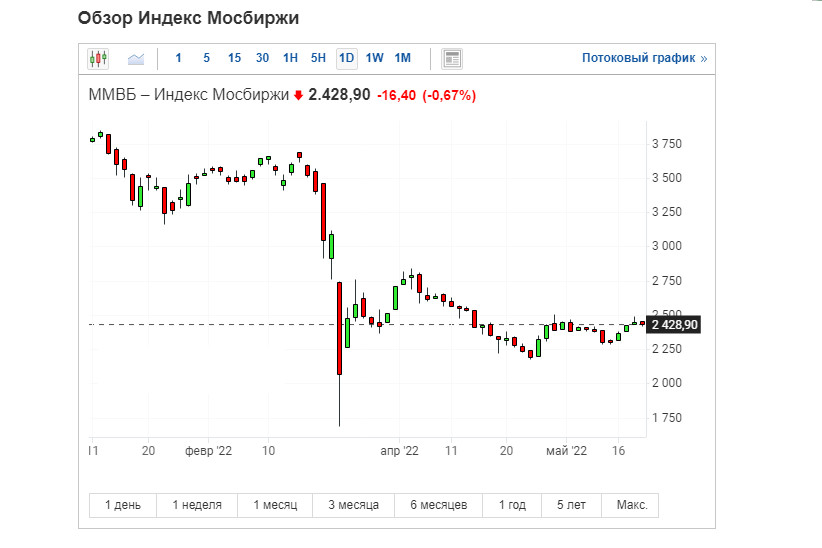Set the 1 minute interval
The image size is (822, 548).
coord(178,58)
